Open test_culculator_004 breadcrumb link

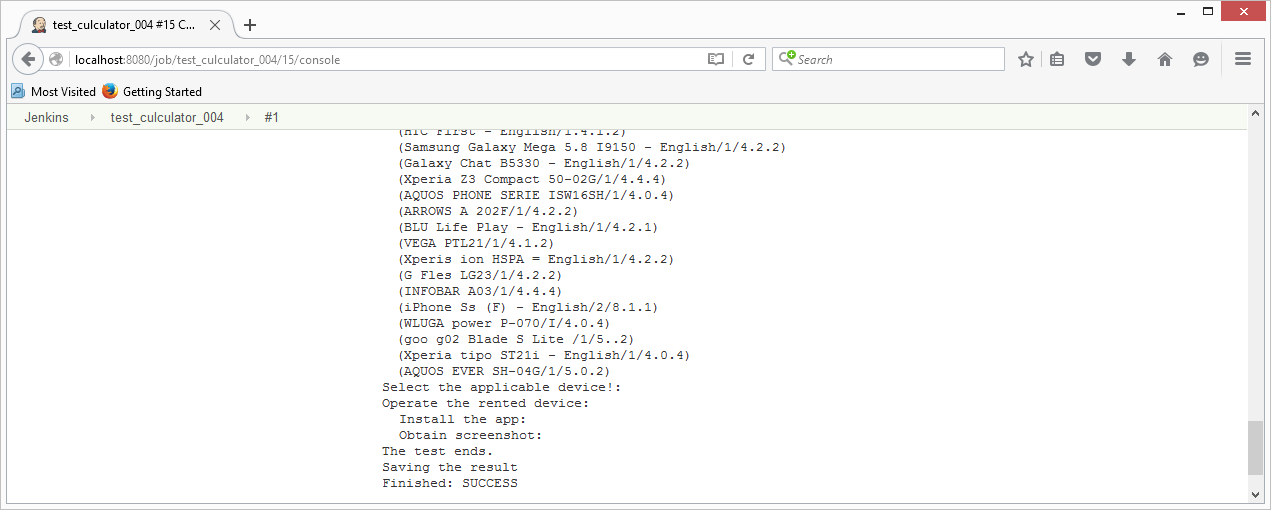pos(167,117)
